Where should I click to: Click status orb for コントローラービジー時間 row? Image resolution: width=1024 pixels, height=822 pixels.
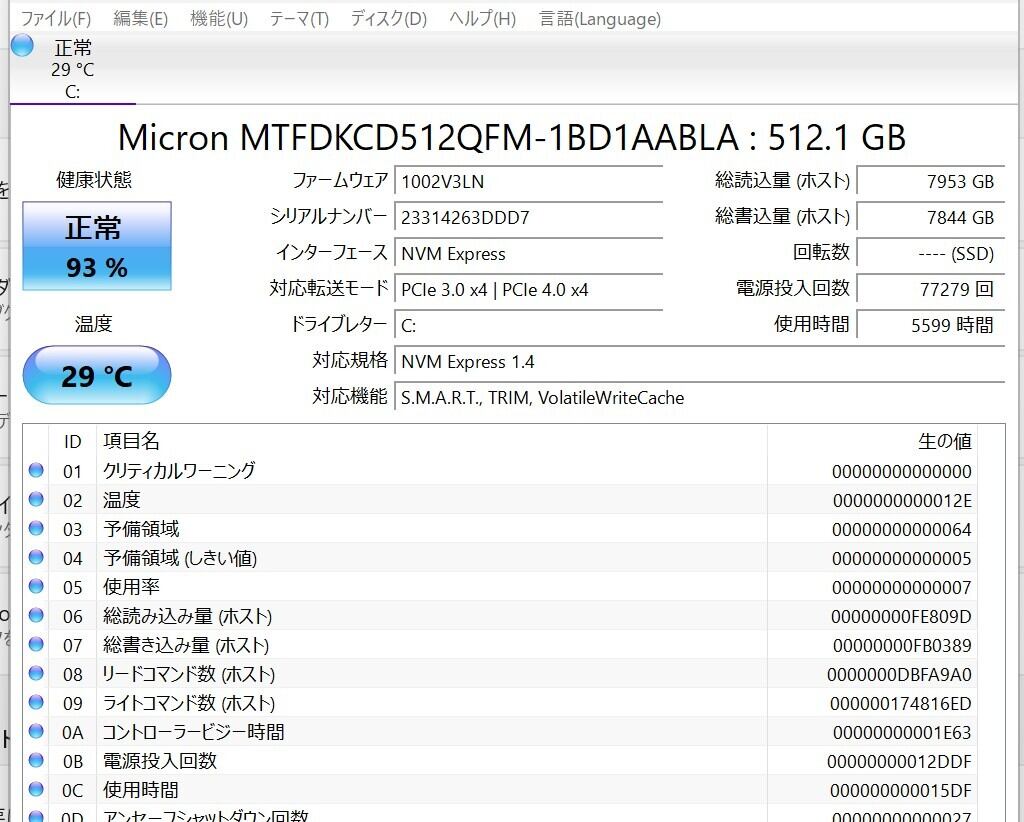click(x=37, y=731)
